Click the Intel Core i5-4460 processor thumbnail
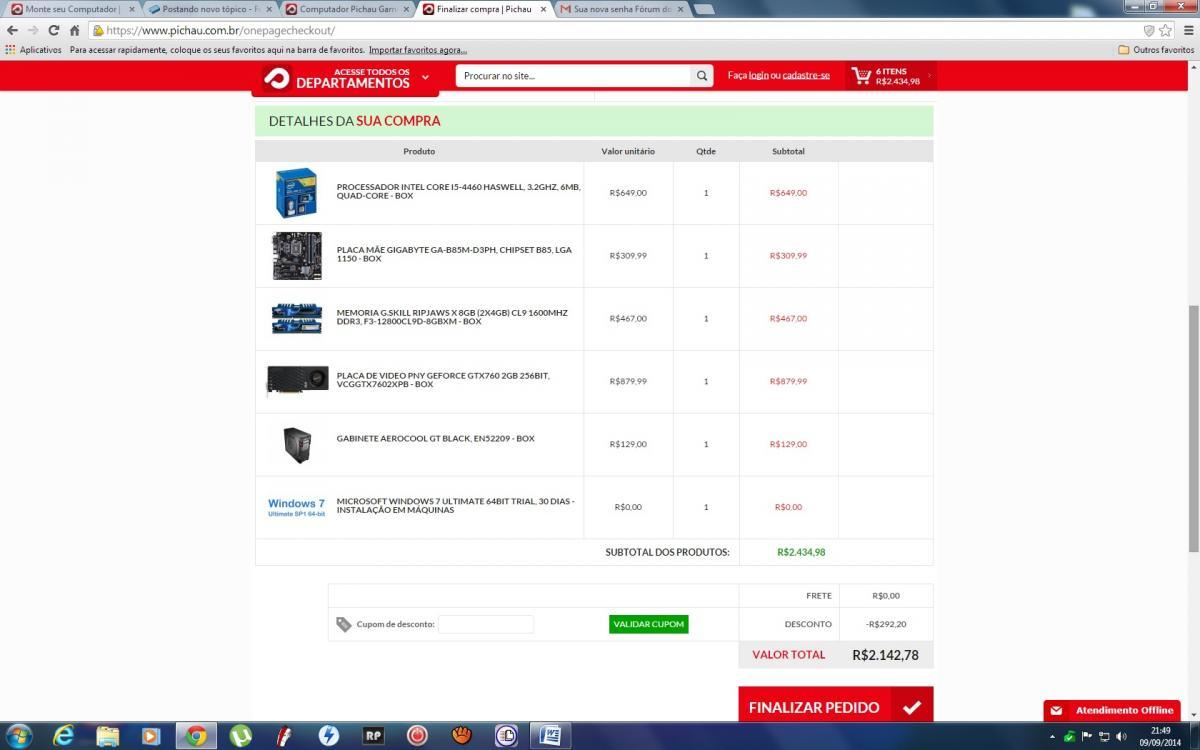This screenshot has height=750, width=1200. click(x=296, y=192)
